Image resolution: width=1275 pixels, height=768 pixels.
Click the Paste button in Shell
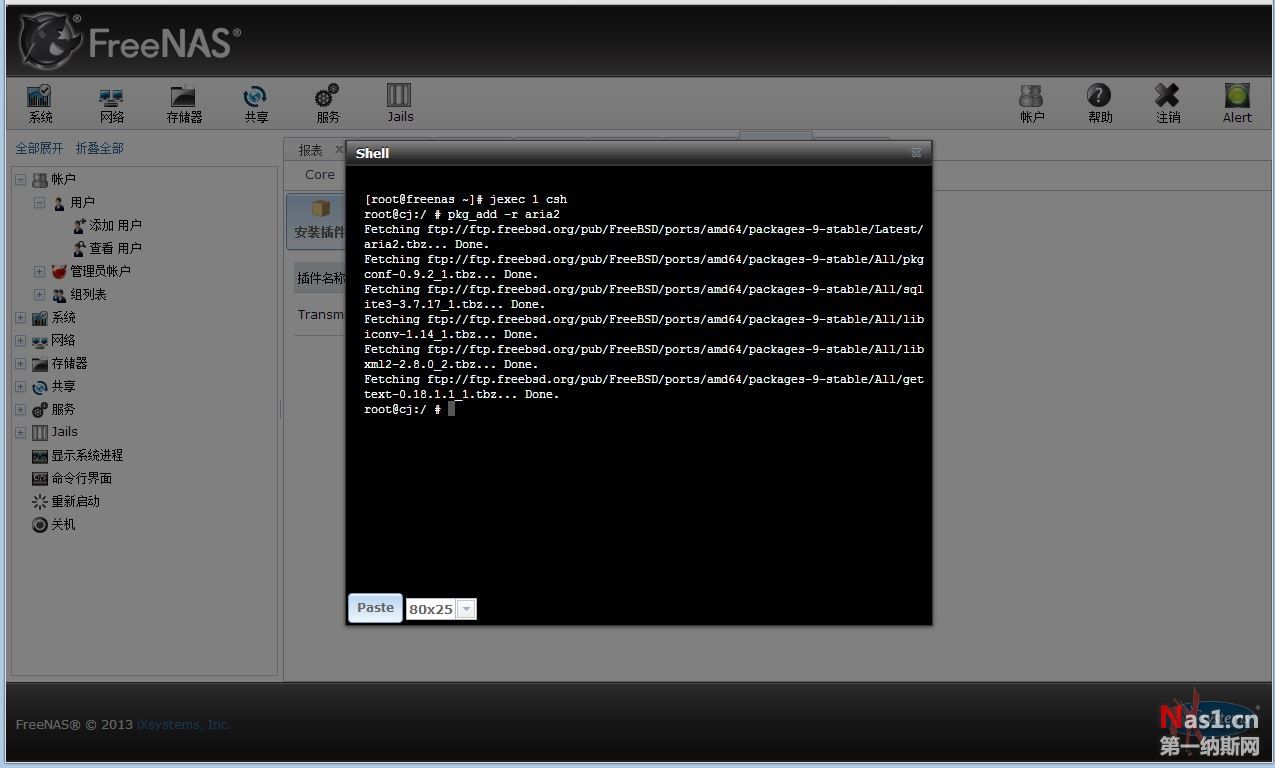(x=375, y=608)
